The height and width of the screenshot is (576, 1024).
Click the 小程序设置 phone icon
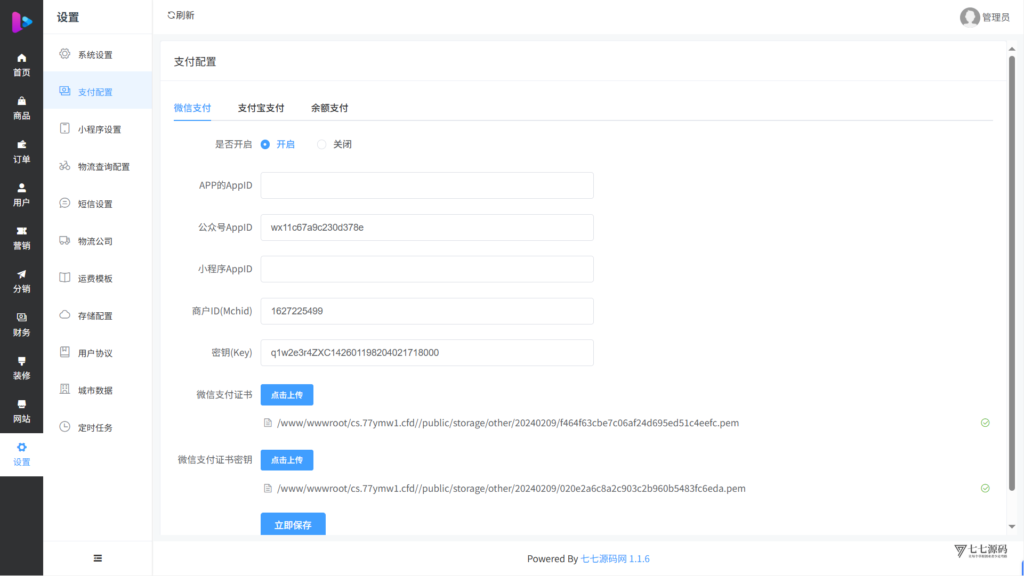coord(65,129)
